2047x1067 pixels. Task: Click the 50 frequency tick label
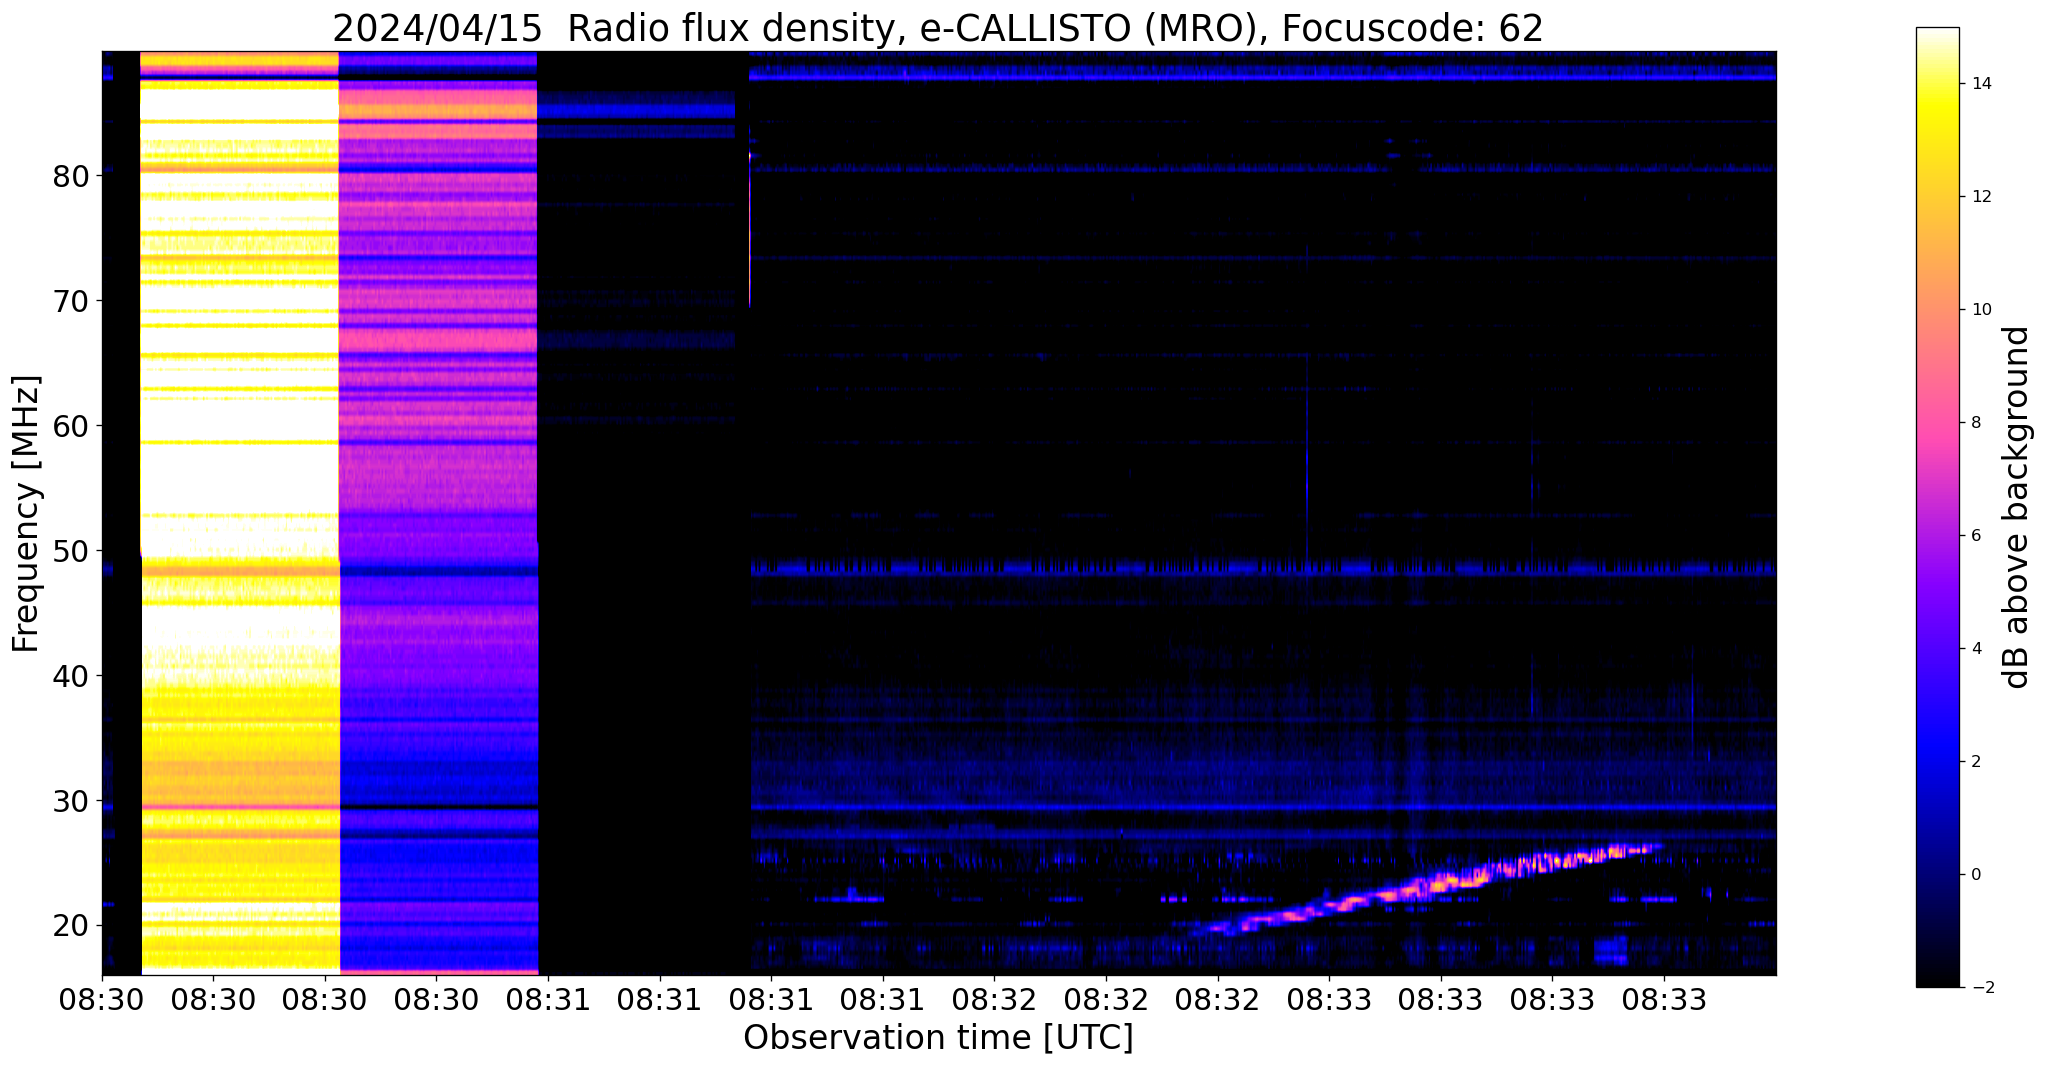71,551
